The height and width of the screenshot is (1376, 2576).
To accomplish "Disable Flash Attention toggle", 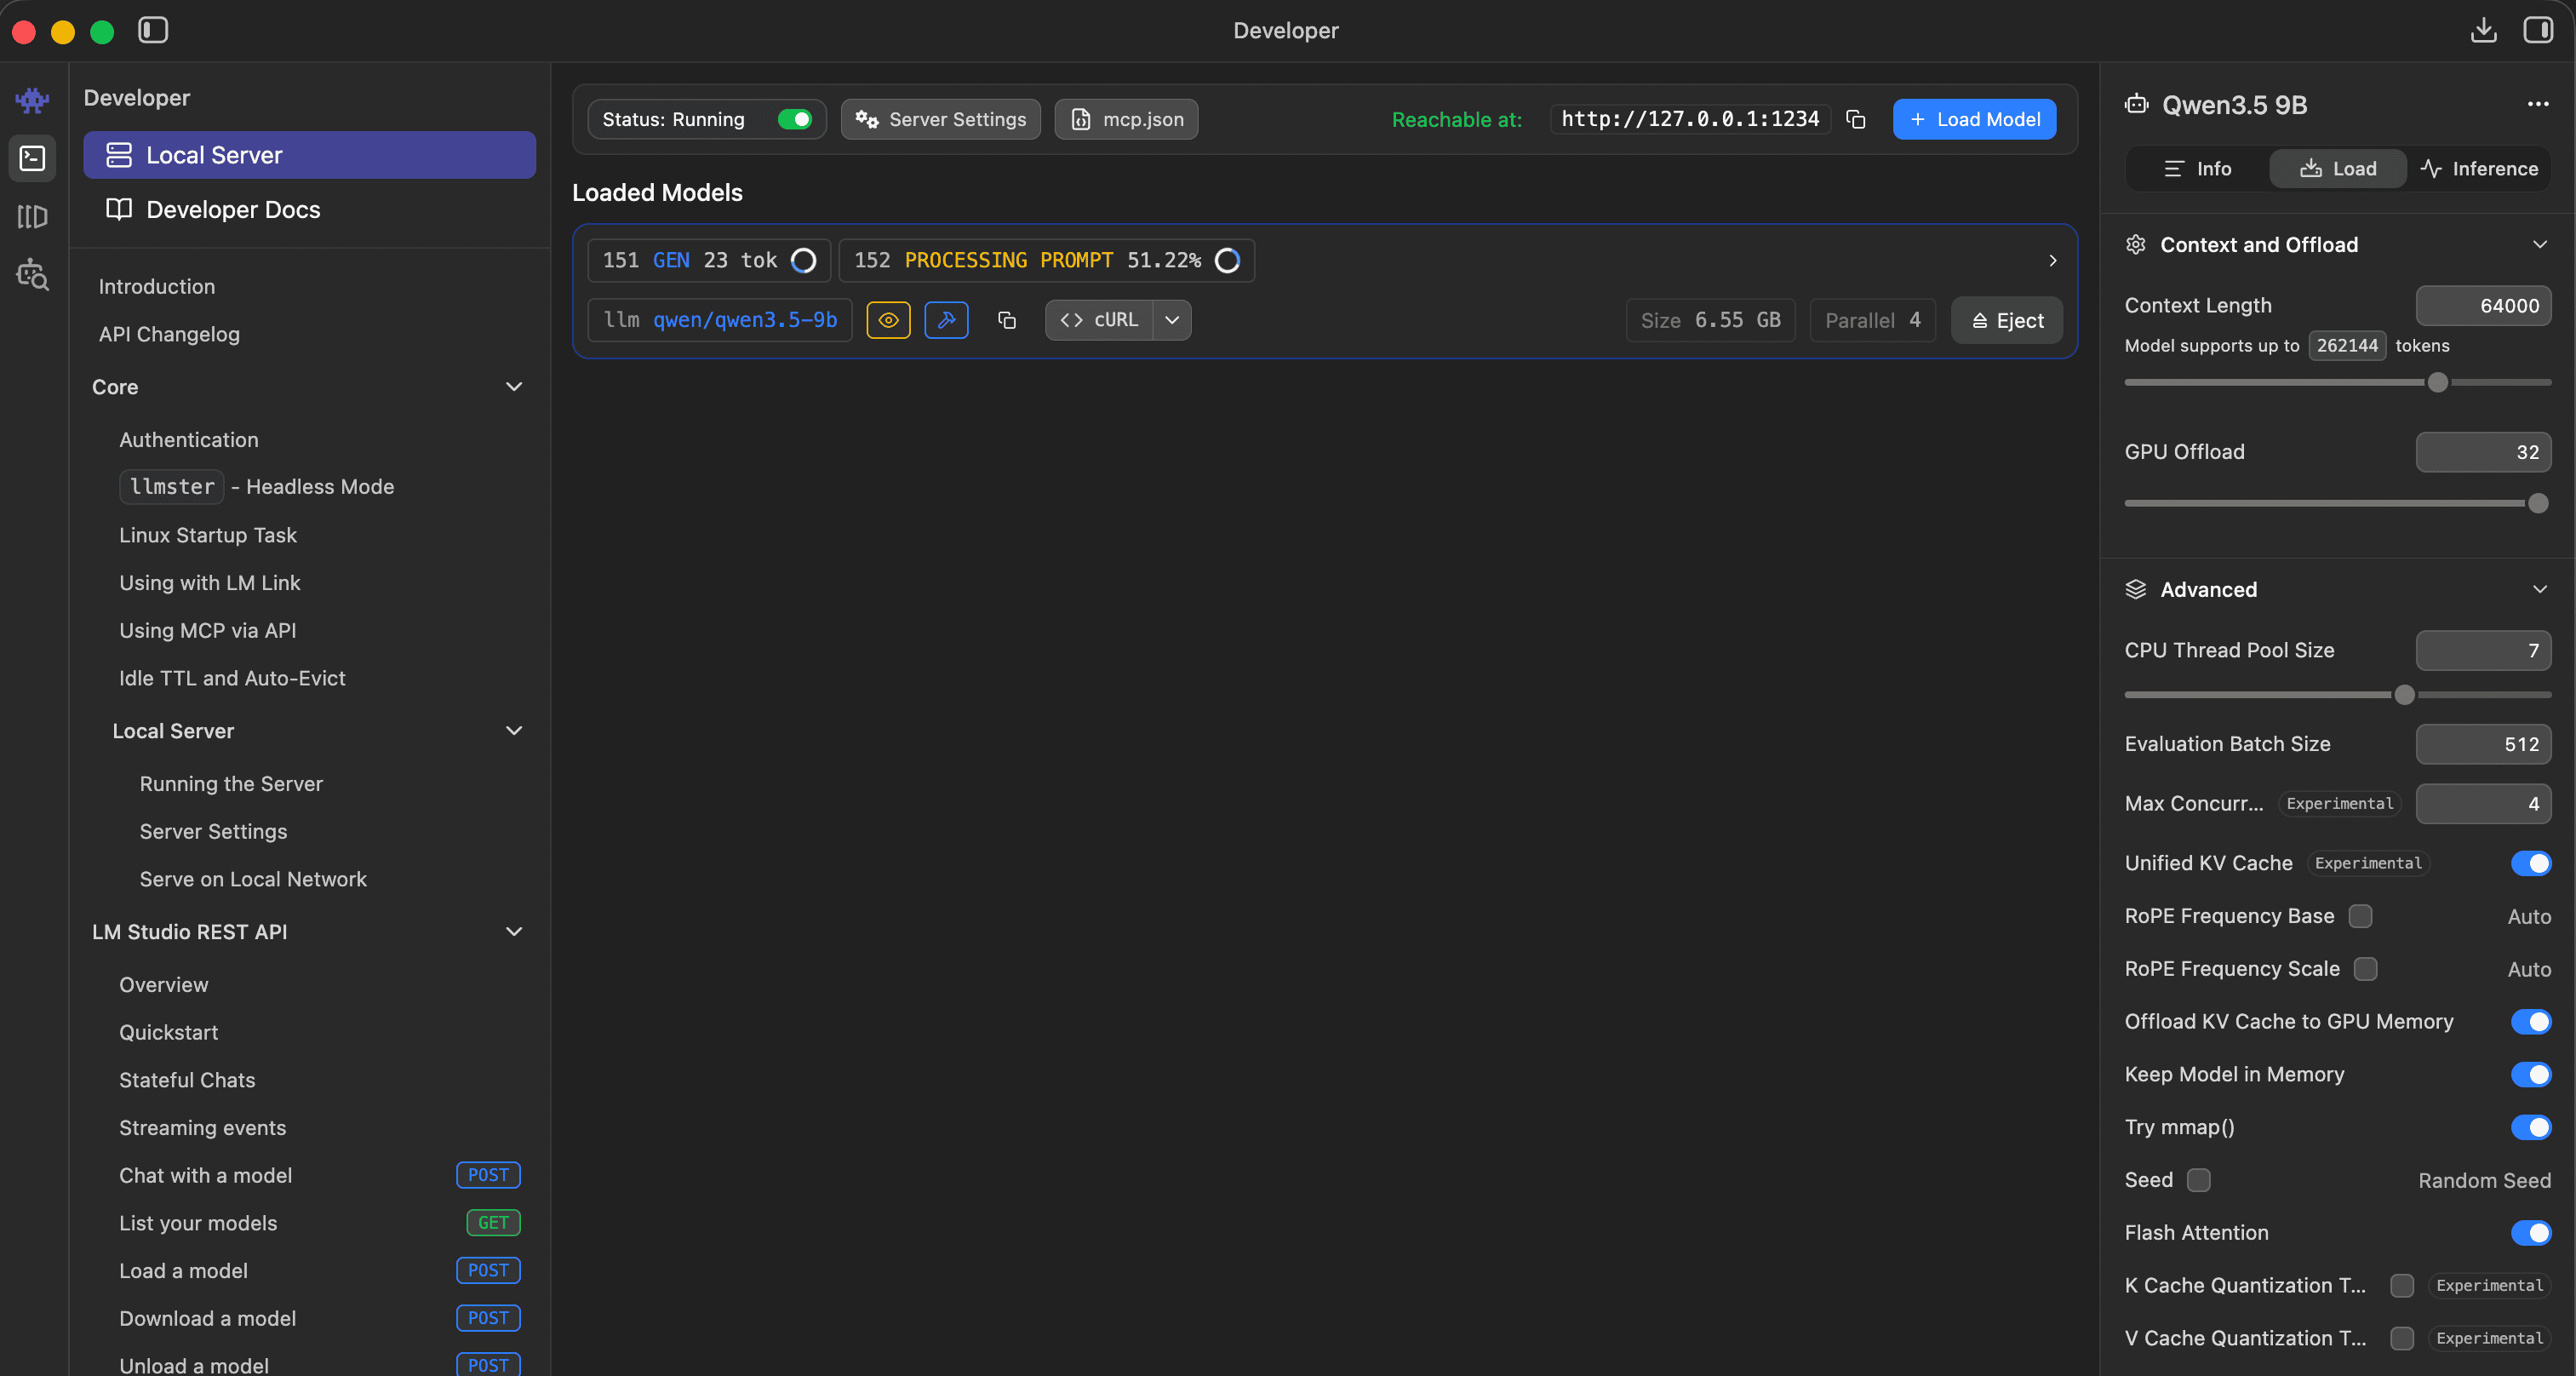I will pyautogui.click(x=2531, y=1233).
